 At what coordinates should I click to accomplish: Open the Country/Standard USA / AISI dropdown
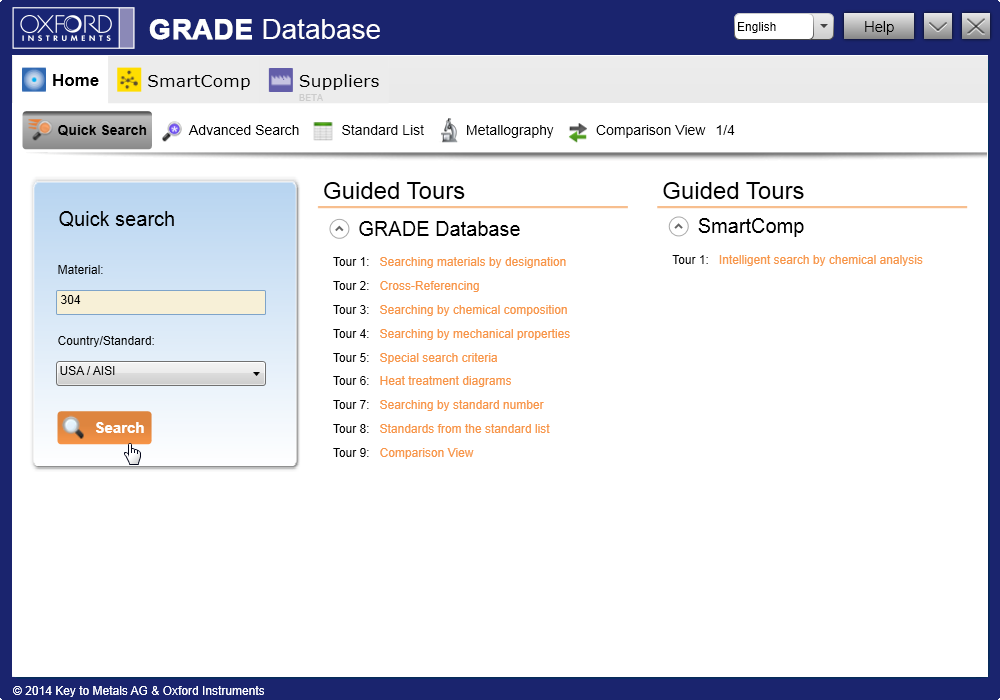161,373
